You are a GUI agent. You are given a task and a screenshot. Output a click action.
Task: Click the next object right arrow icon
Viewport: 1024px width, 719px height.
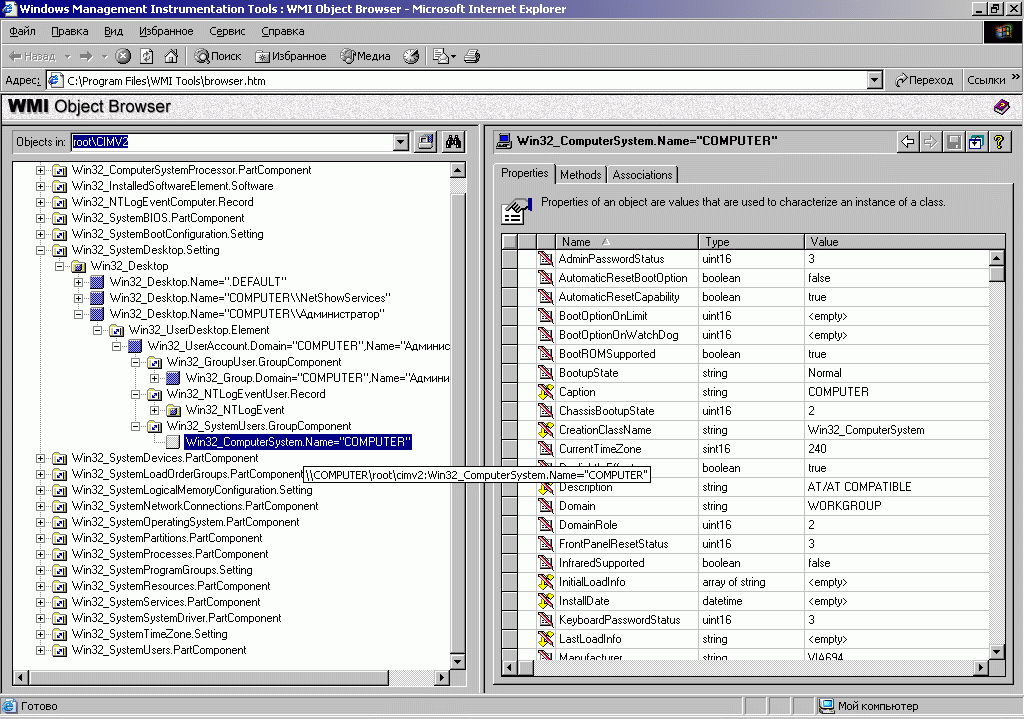931,142
